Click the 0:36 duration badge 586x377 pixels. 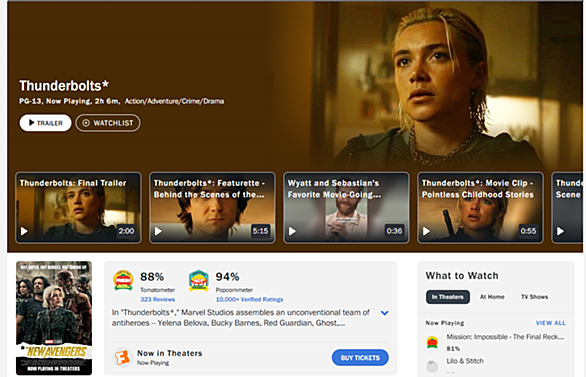pyautogui.click(x=394, y=231)
